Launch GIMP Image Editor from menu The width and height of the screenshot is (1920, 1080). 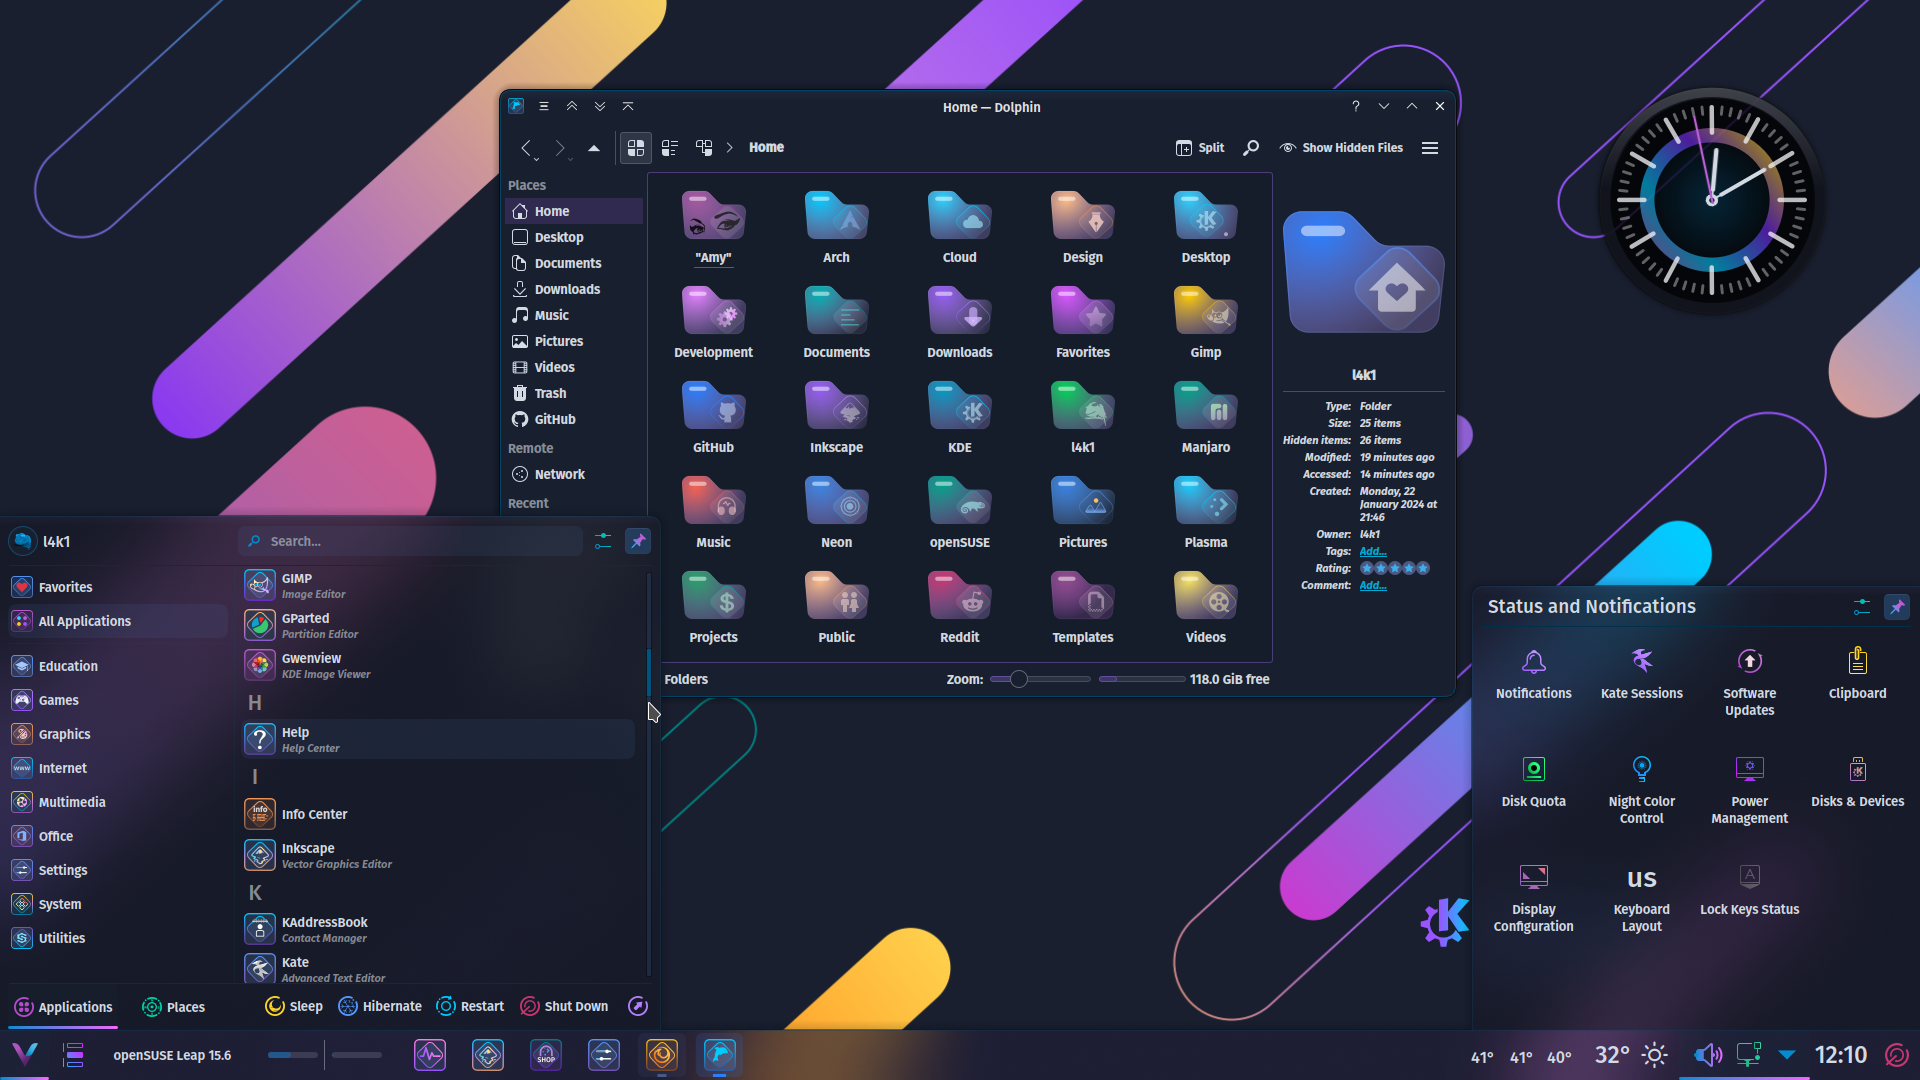(439, 585)
